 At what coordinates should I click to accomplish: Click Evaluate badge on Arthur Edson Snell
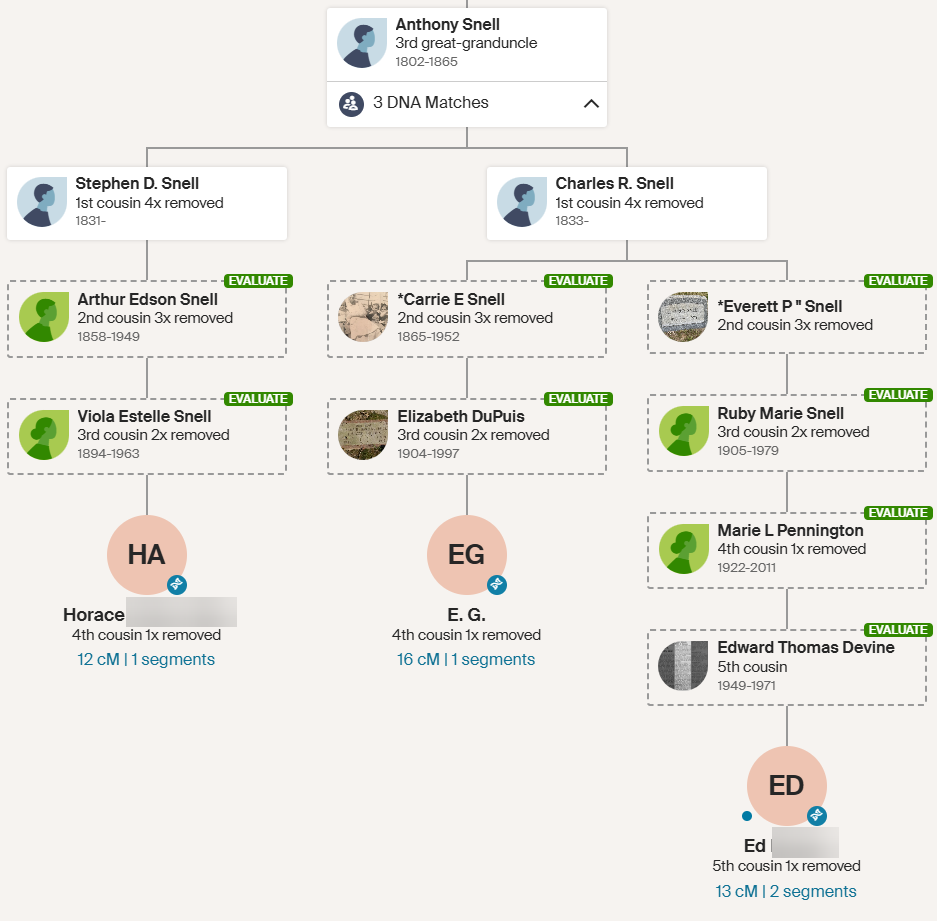[257, 281]
